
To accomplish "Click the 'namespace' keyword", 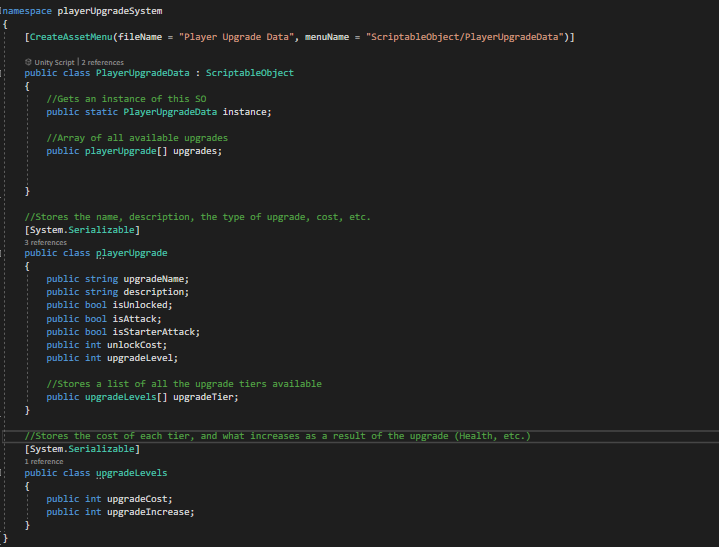I will [x=27, y=11].
